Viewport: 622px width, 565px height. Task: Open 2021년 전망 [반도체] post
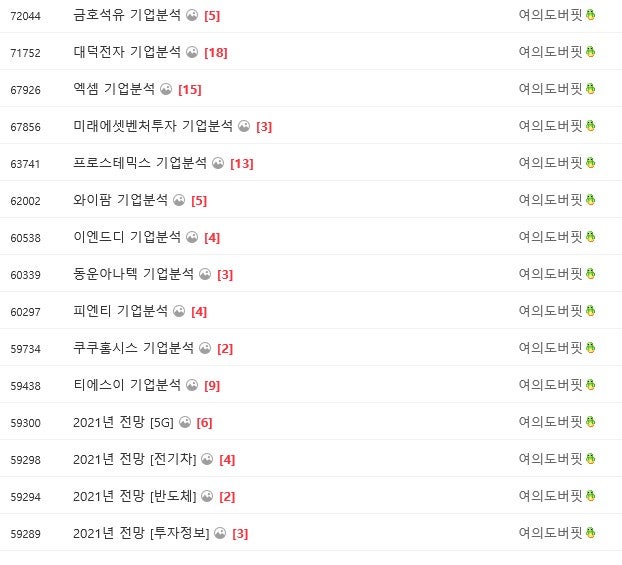(x=135, y=496)
